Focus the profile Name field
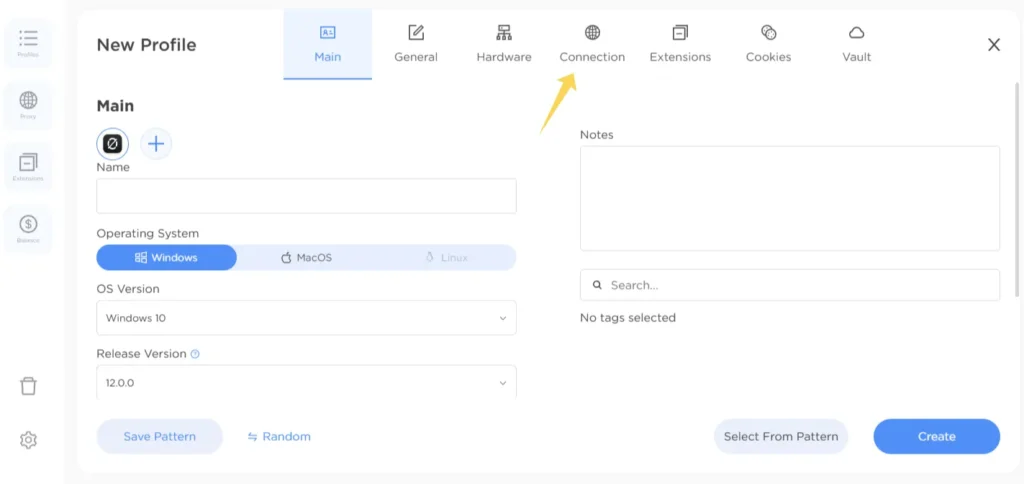The height and width of the screenshot is (484, 1024). [306, 196]
